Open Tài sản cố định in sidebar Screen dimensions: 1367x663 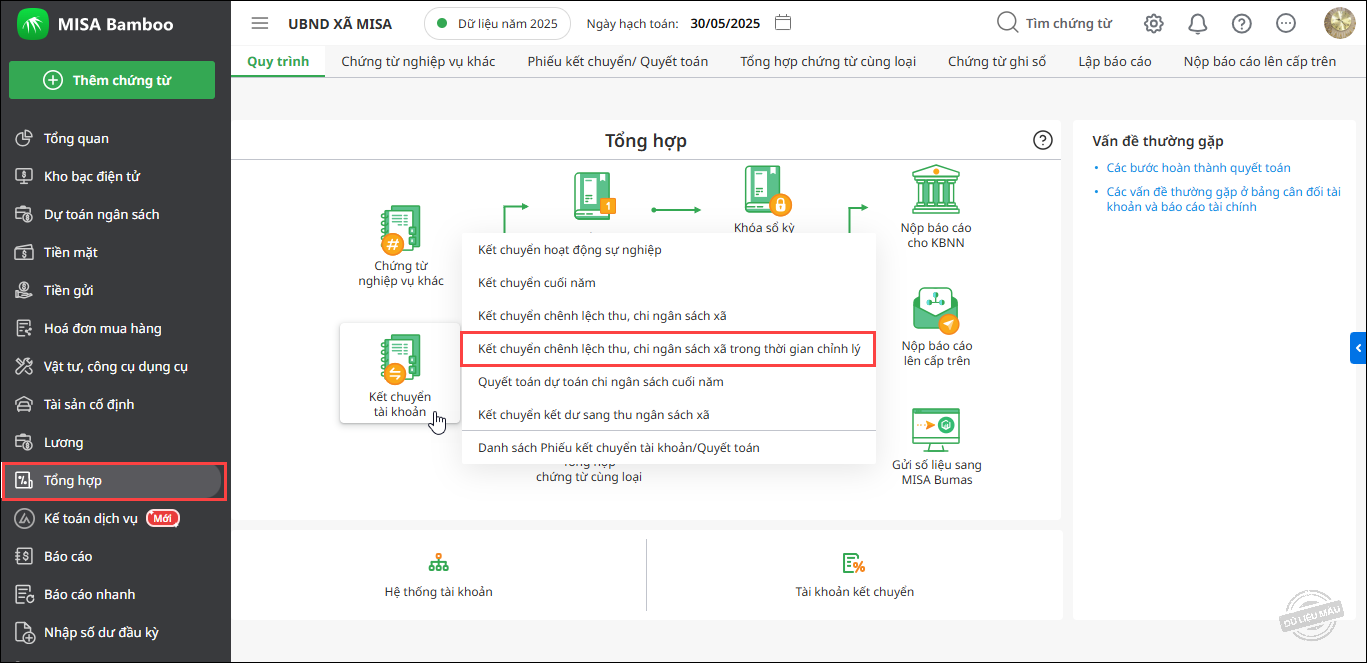[115, 404]
